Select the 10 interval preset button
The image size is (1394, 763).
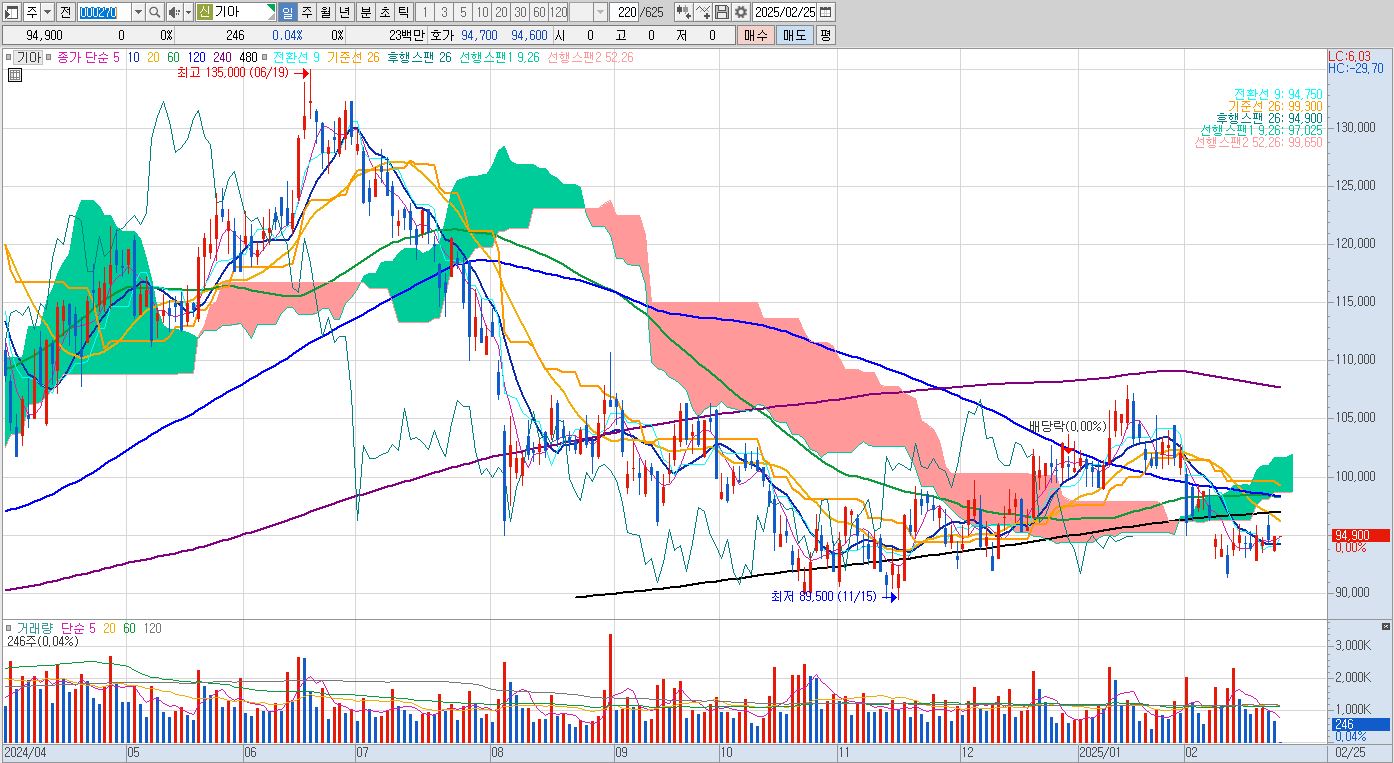482,12
